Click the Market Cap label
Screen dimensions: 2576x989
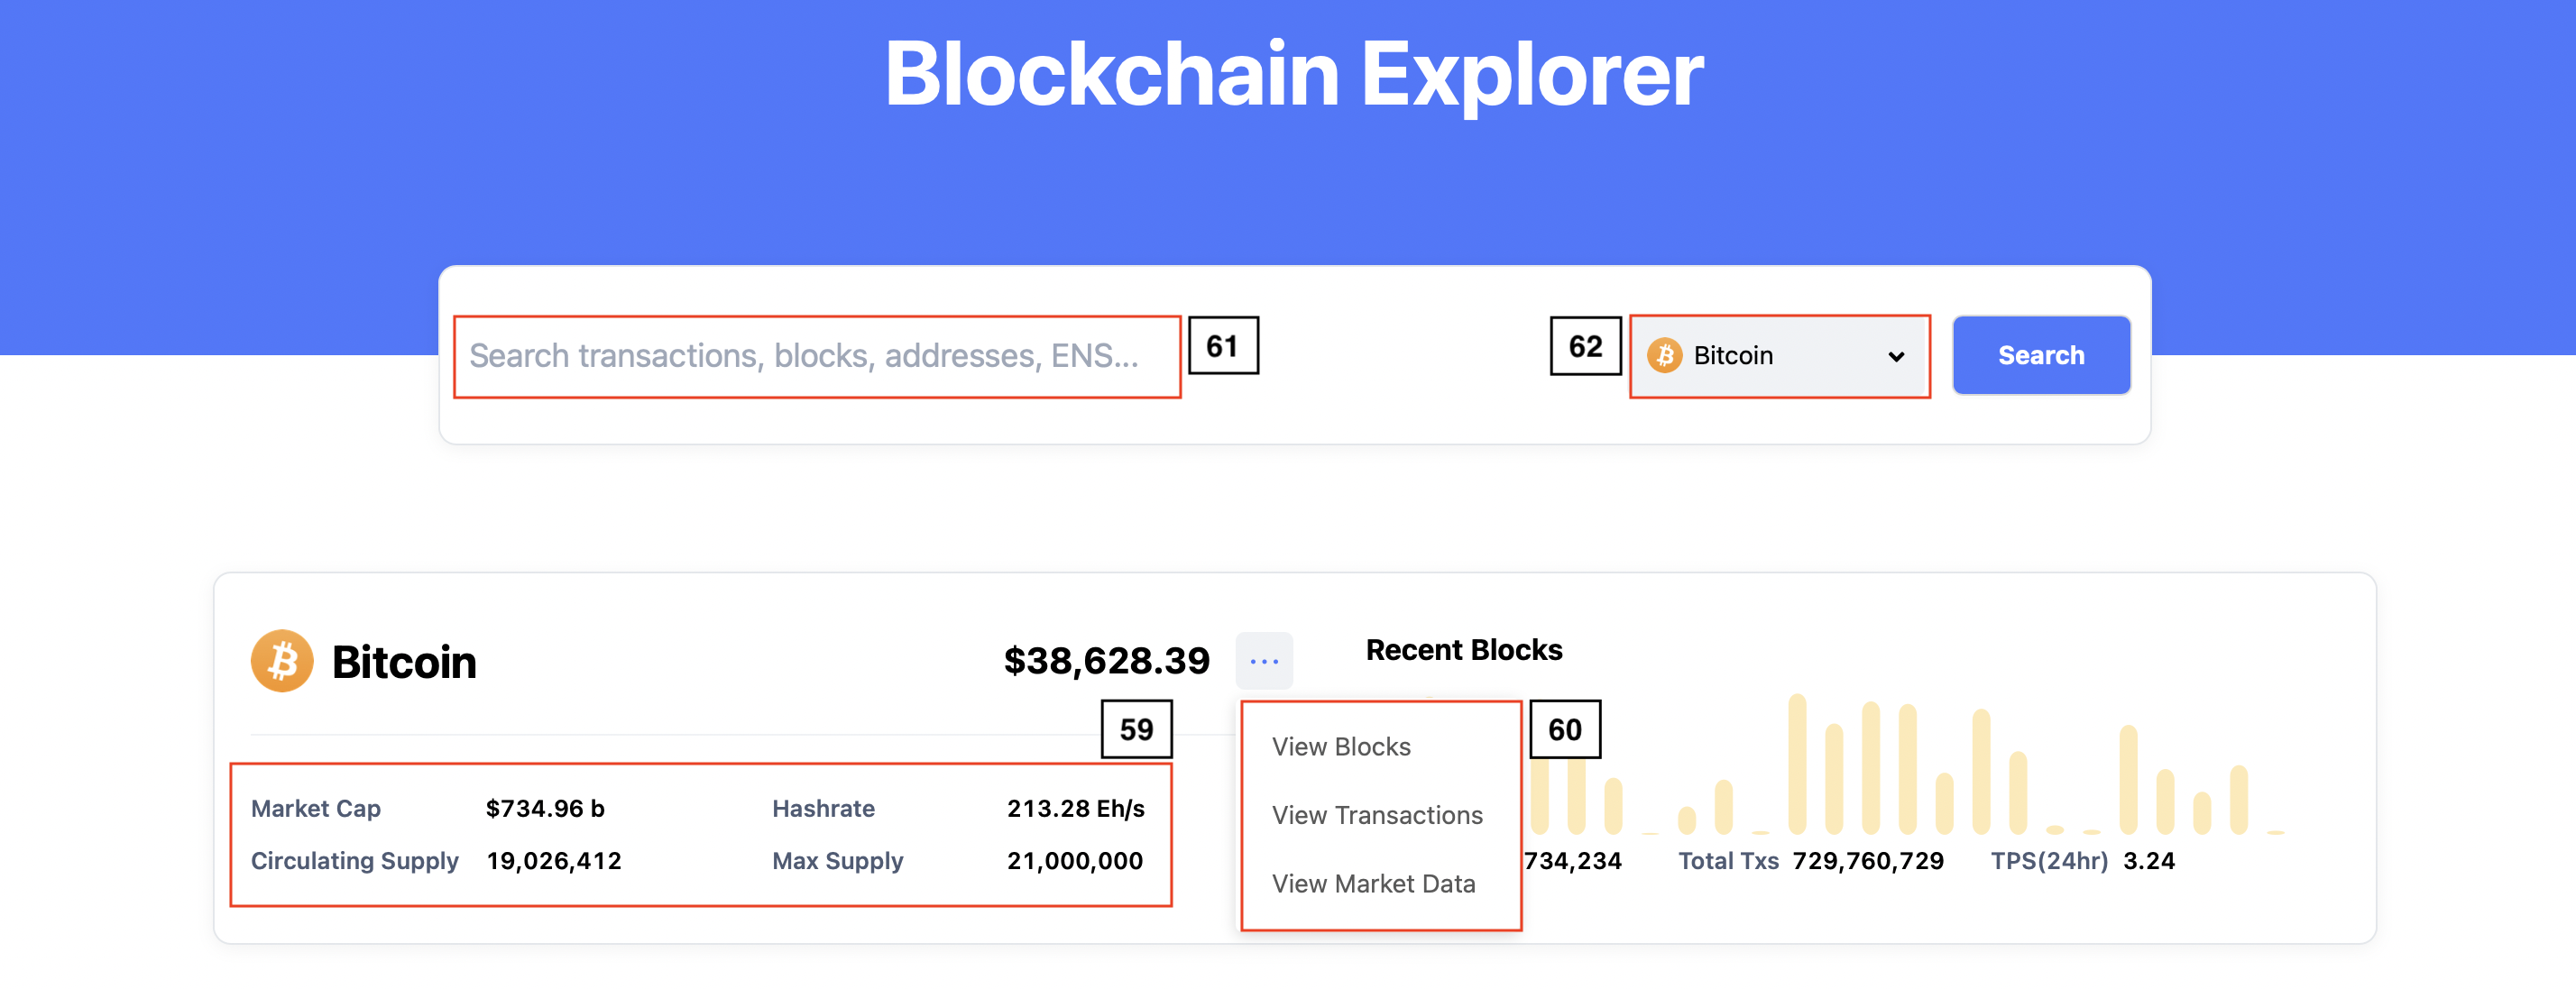point(316,808)
